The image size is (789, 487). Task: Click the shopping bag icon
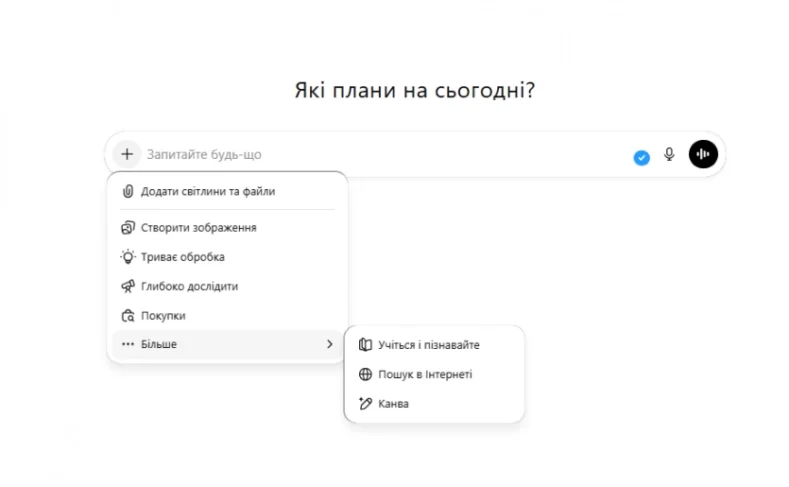tap(127, 316)
